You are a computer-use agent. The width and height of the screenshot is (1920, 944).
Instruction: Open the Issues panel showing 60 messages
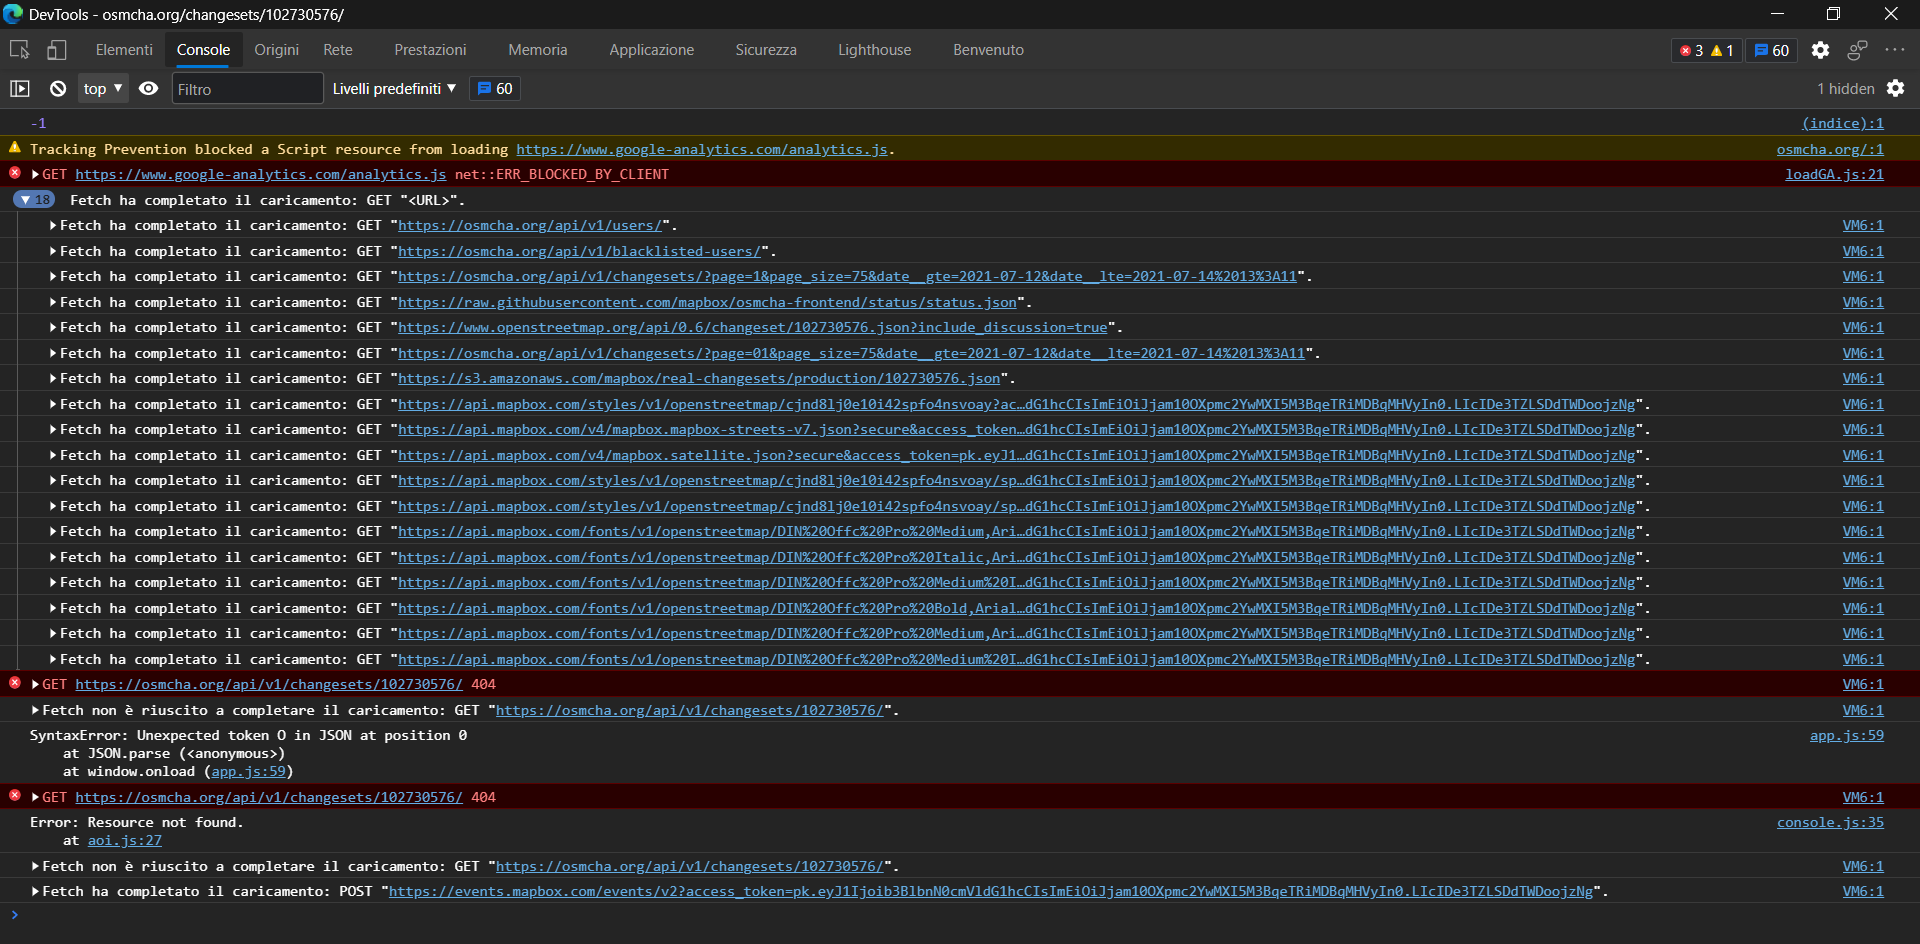[x=1770, y=50]
